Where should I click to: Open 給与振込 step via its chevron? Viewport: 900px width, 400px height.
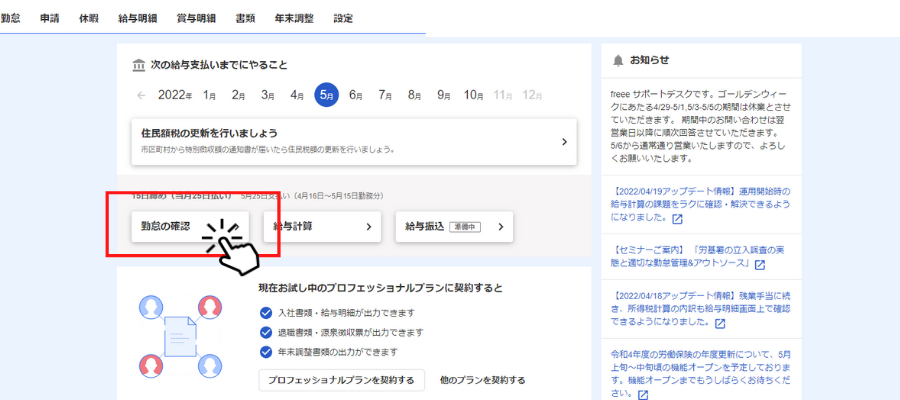[x=501, y=227]
